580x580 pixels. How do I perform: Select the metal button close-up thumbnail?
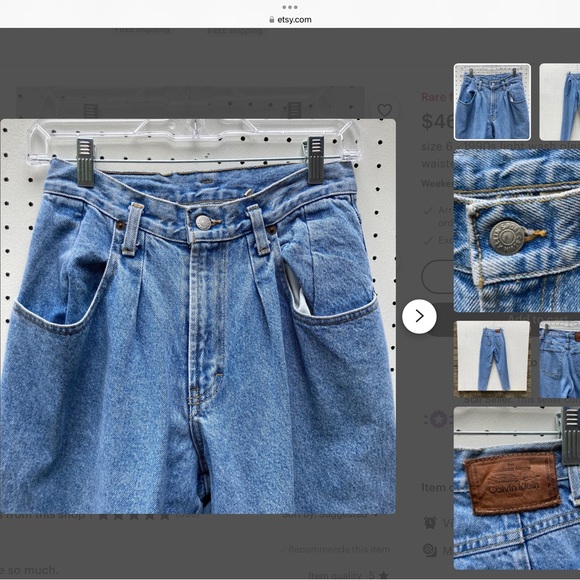point(517,230)
